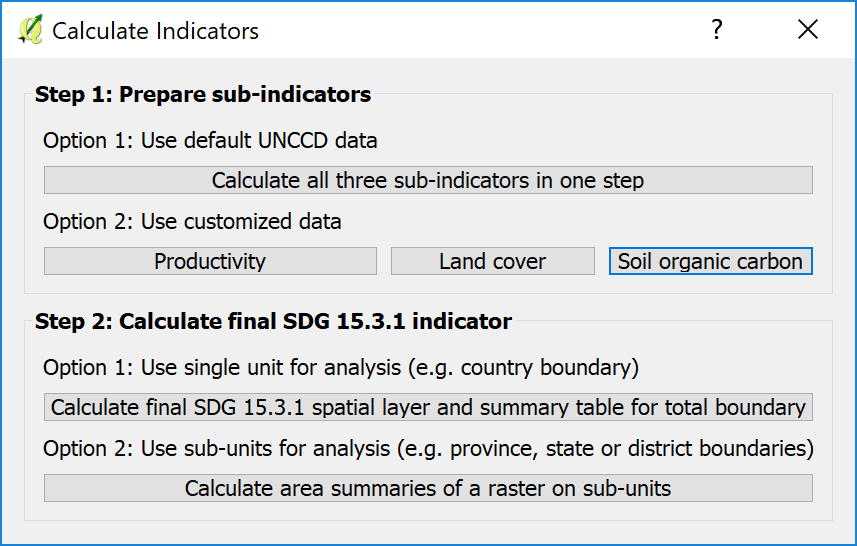Click the Step 1: Prepare sub-indicators heading
Viewport: 857px width, 546px height.
[203, 95]
